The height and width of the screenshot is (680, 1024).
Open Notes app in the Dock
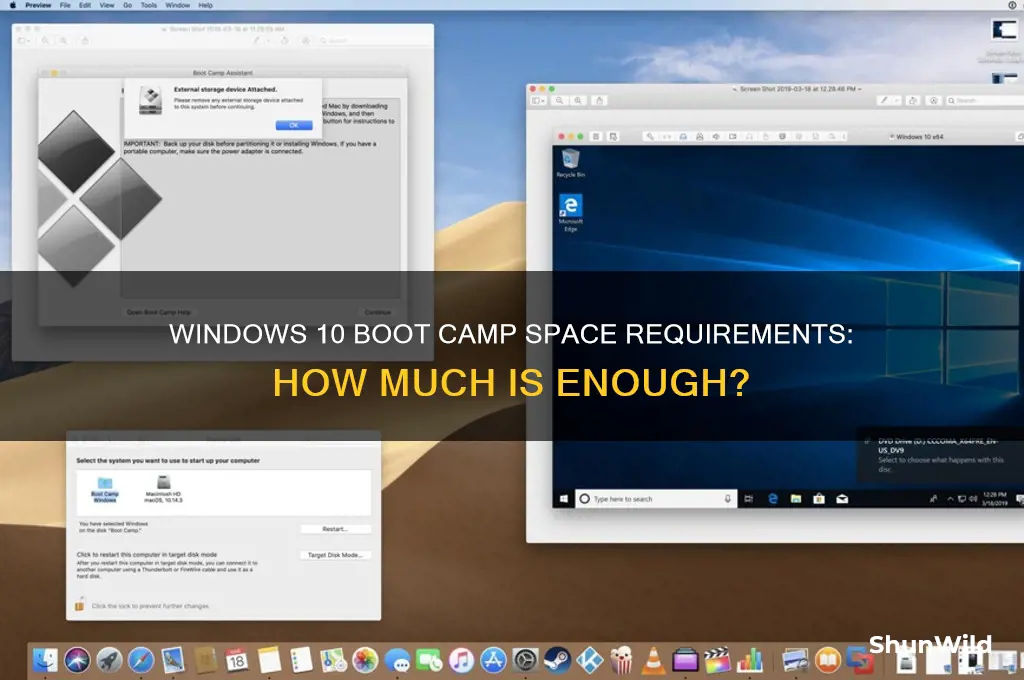[x=268, y=660]
